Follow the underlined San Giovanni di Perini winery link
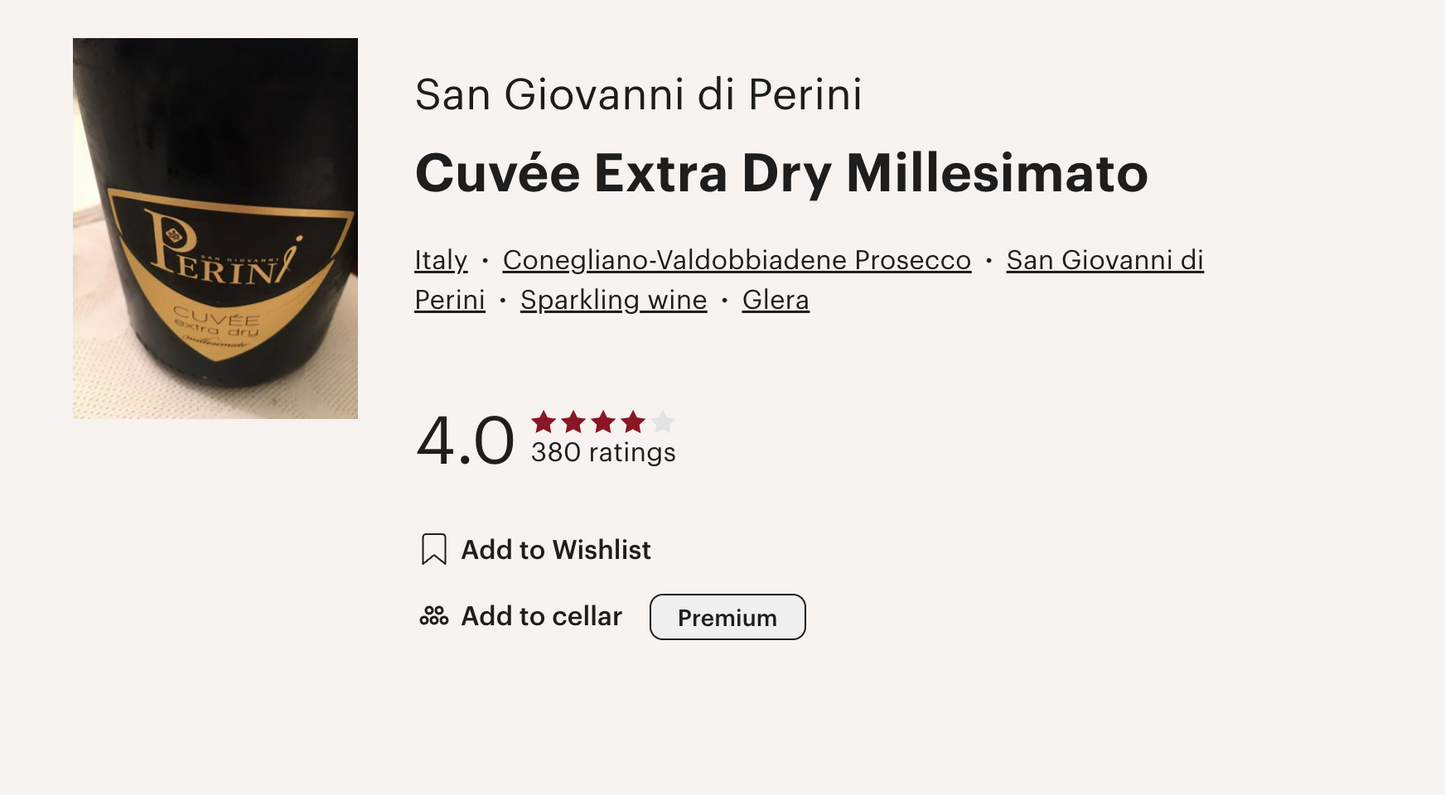Image resolution: width=1445 pixels, height=795 pixels. click(x=1104, y=260)
